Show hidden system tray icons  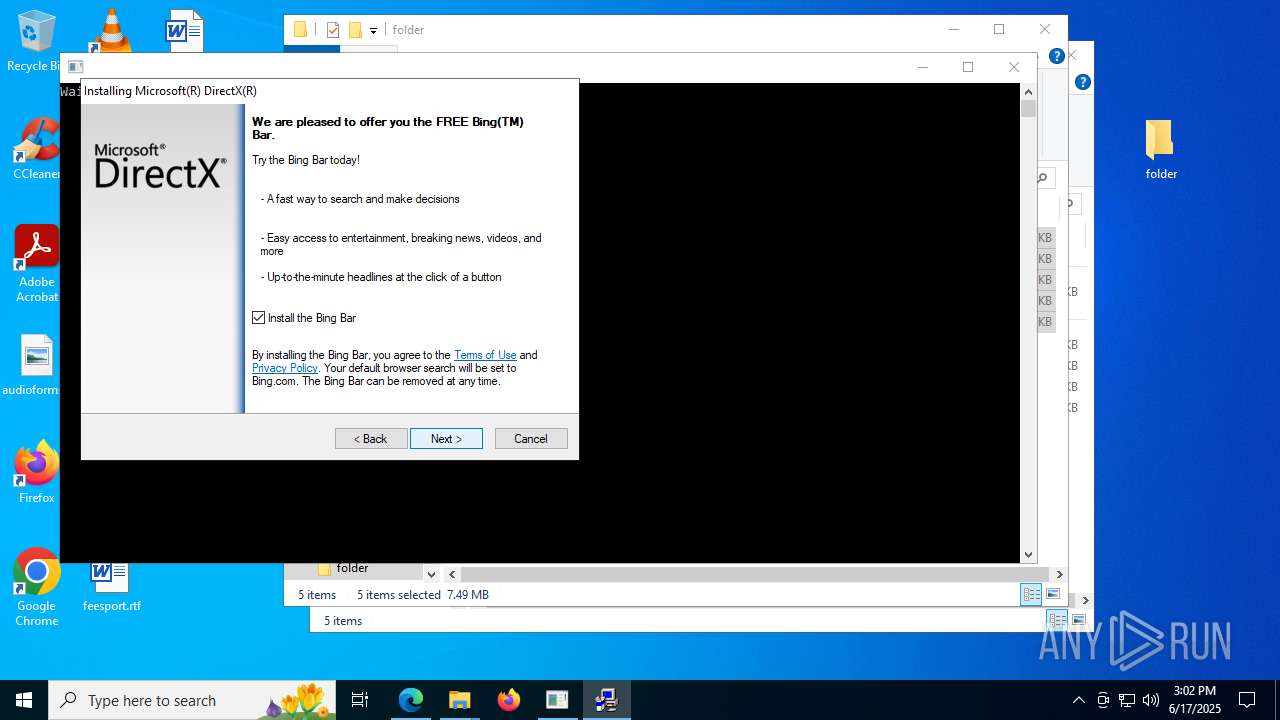point(1078,700)
